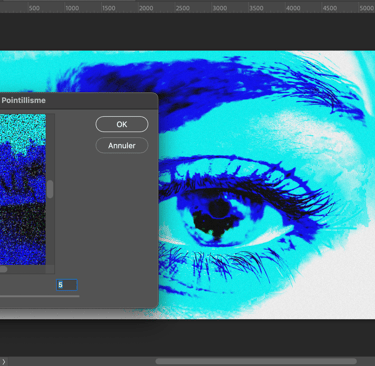
Task: Click the 2000 mark on the ruler
Action: (x=146, y=8)
